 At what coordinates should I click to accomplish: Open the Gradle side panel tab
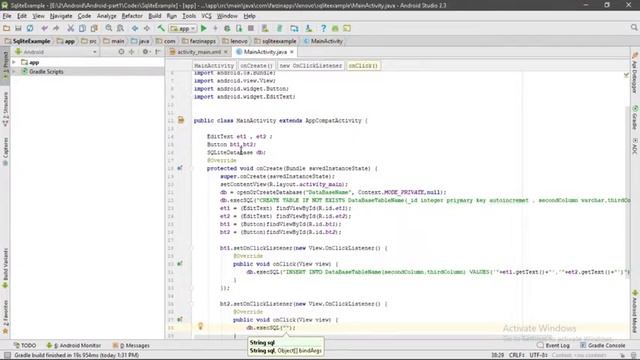[635, 118]
